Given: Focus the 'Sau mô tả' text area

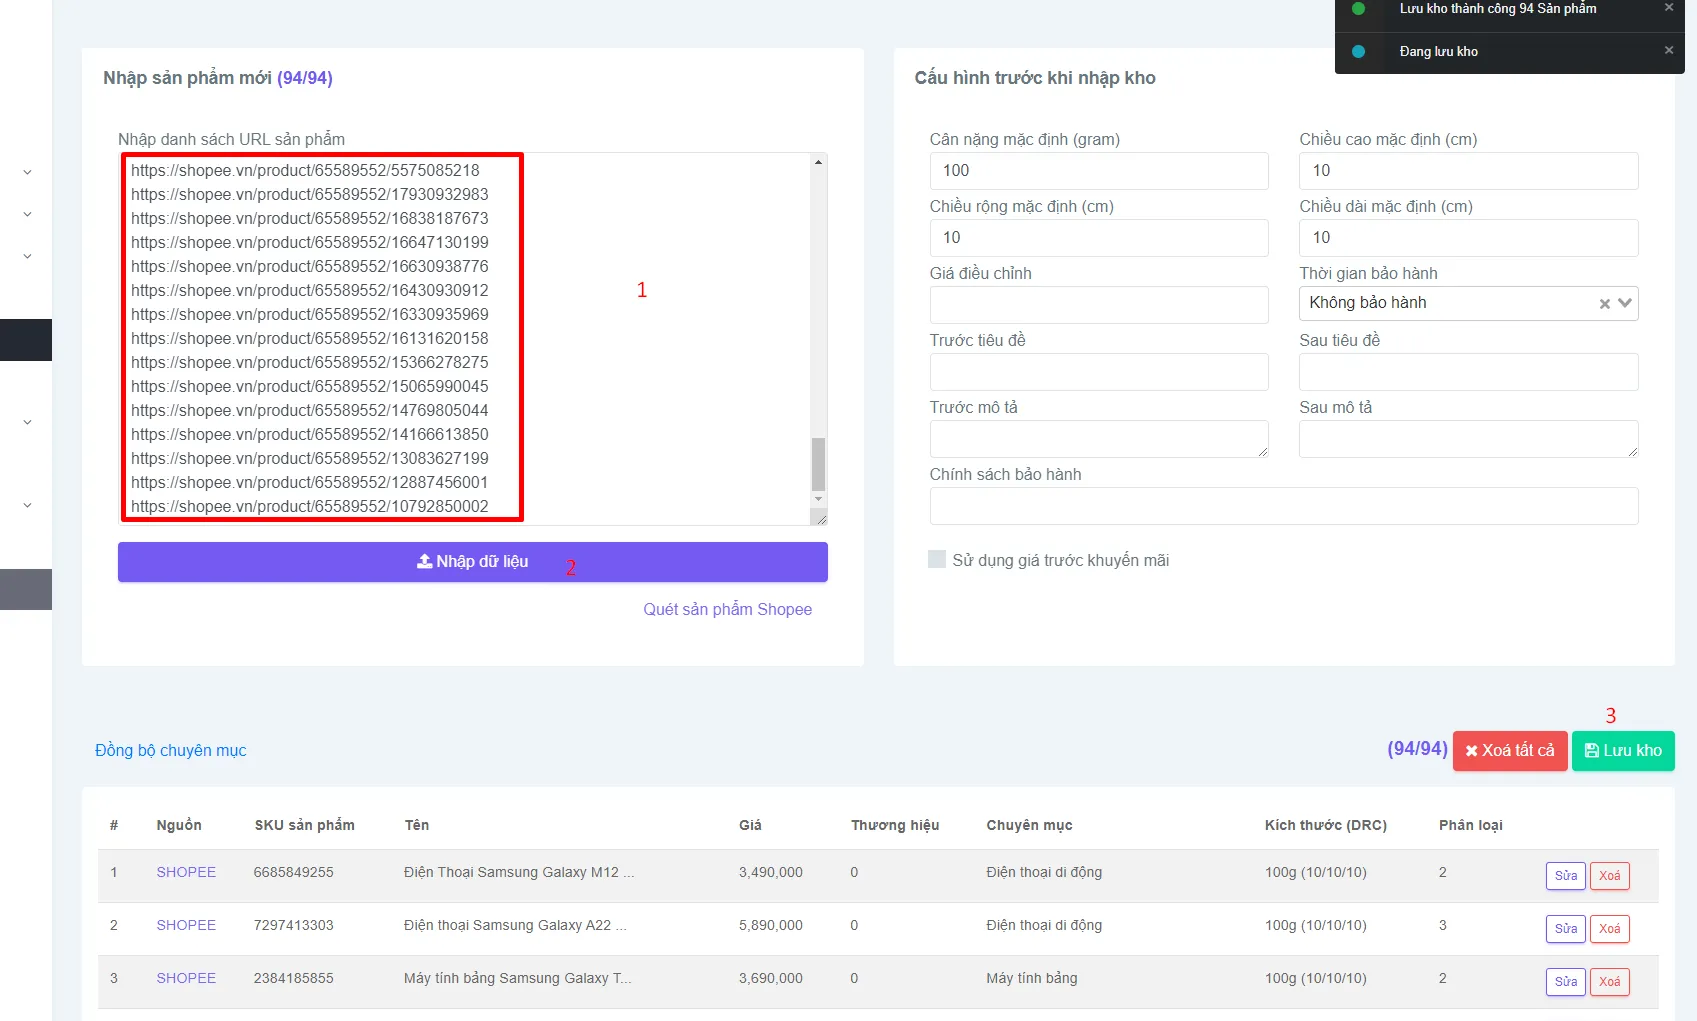Looking at the screenshot, I should tap(1468, 439).
